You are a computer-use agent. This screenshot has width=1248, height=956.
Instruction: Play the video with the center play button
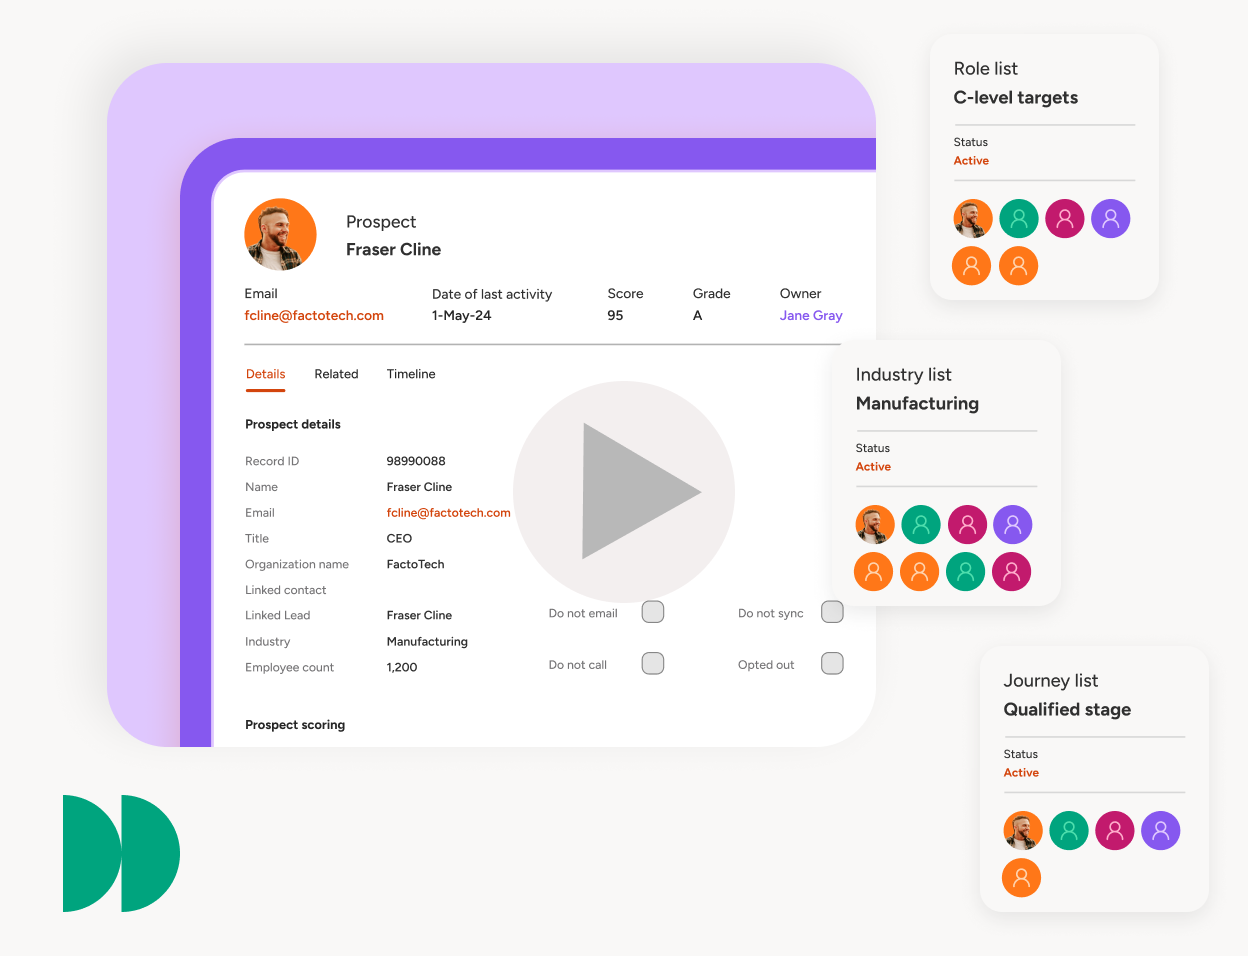[x=624, y=491]
